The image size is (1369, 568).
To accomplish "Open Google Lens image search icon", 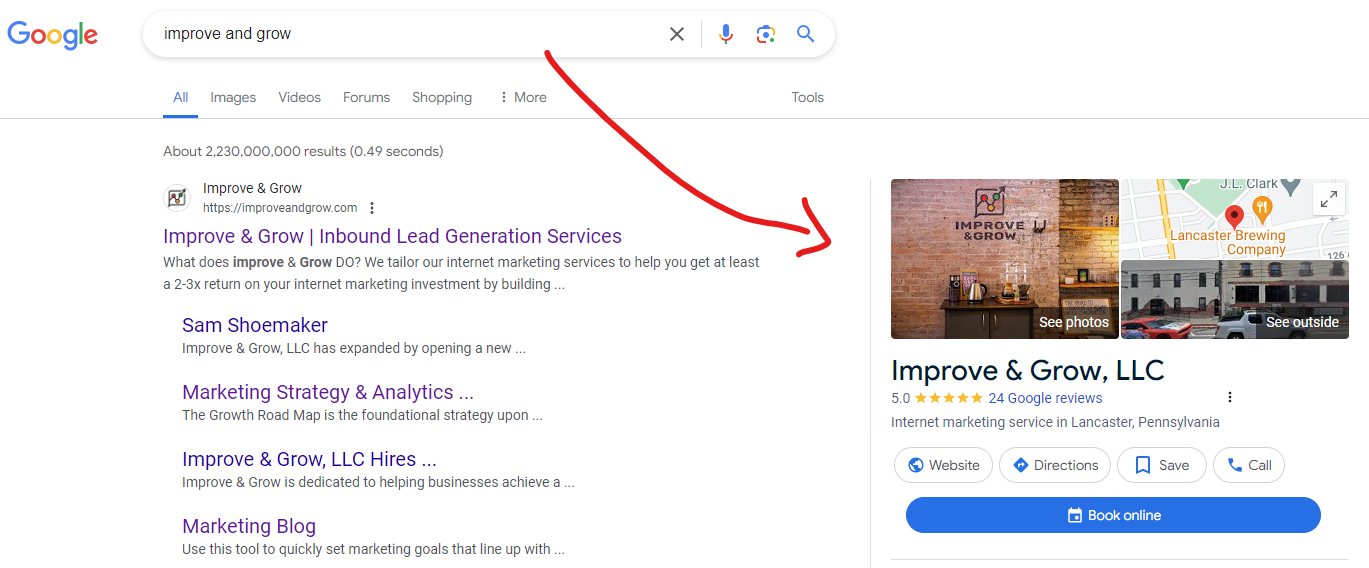I will 766,34.
